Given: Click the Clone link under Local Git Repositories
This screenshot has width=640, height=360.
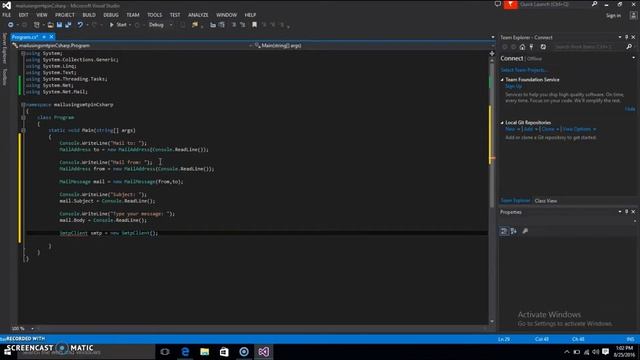Looking at the screenshot, I should tap(548, 129).
